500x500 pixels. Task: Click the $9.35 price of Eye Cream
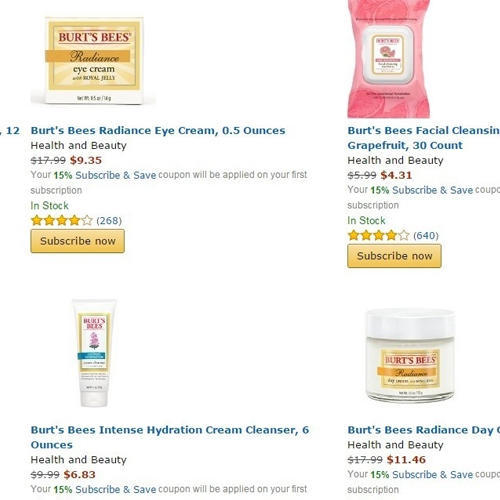pyautogui.click(x=86, y=160)
